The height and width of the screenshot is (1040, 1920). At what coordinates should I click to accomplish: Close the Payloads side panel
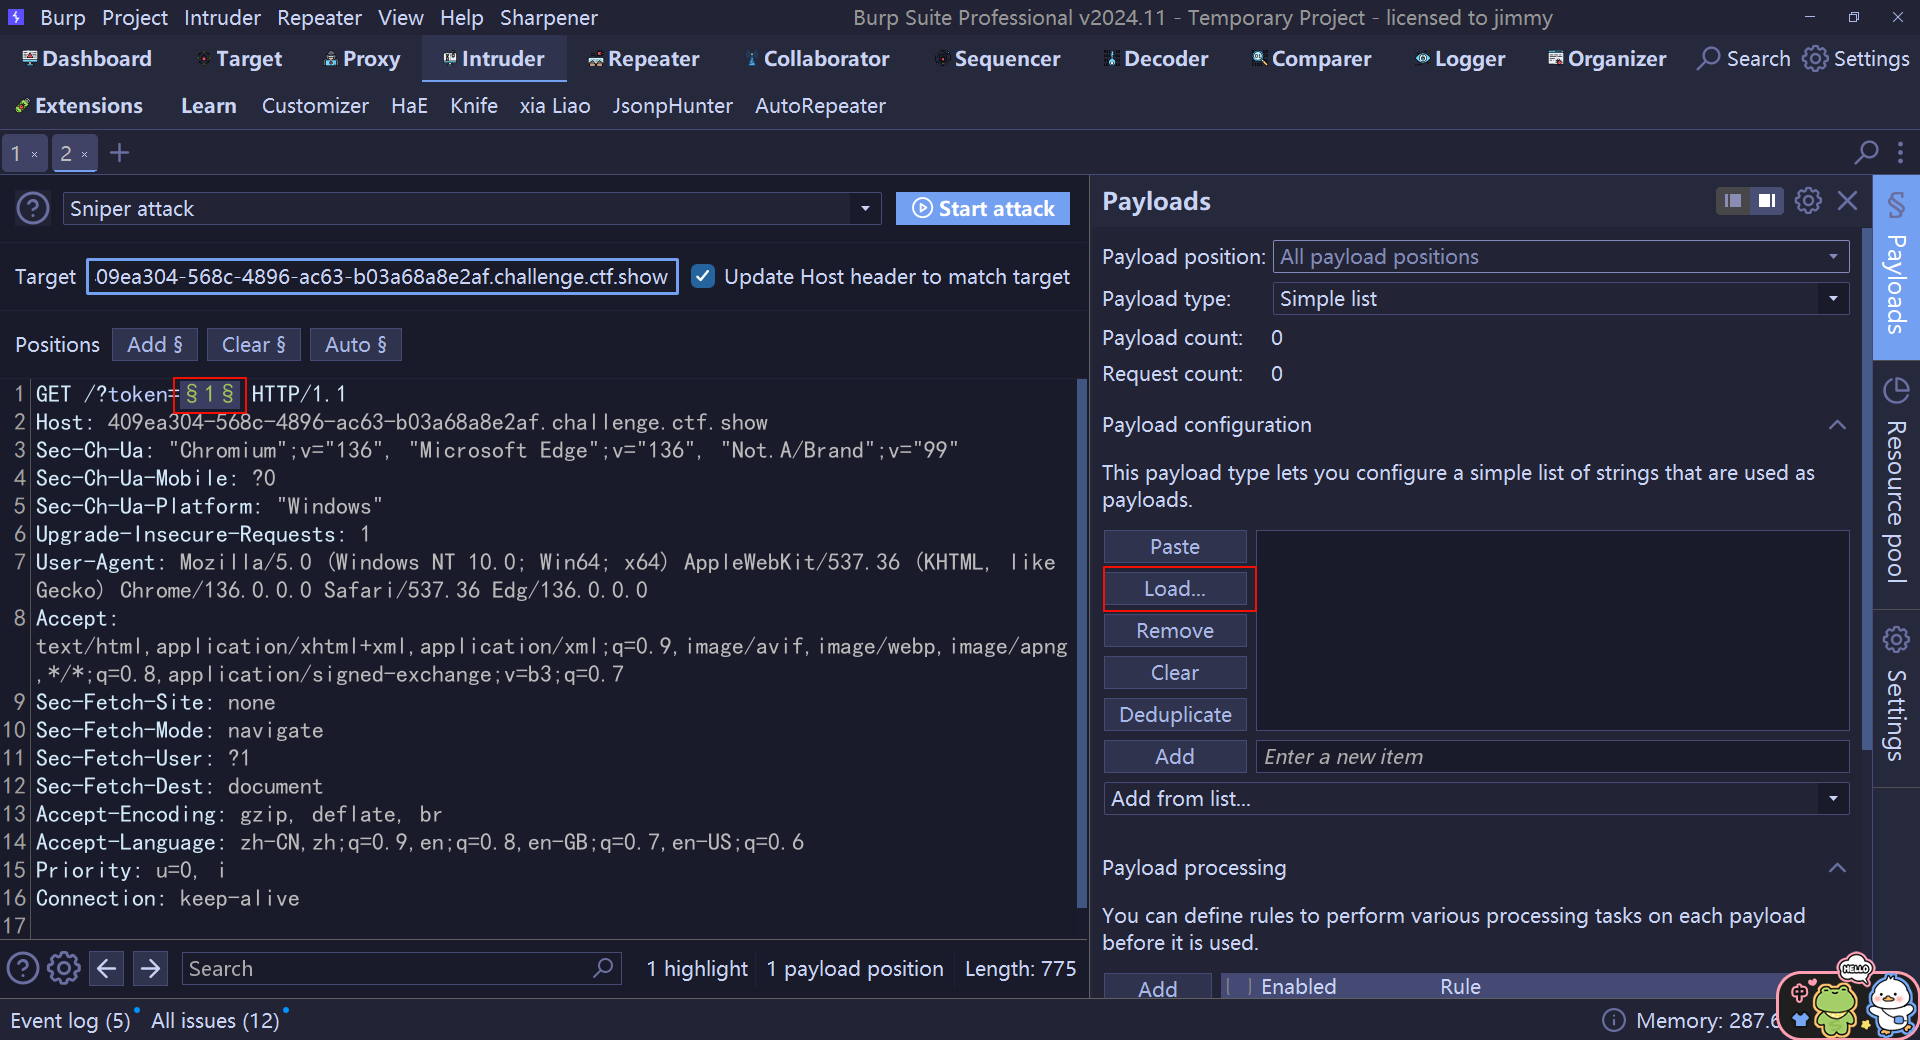click(1847, 201)
